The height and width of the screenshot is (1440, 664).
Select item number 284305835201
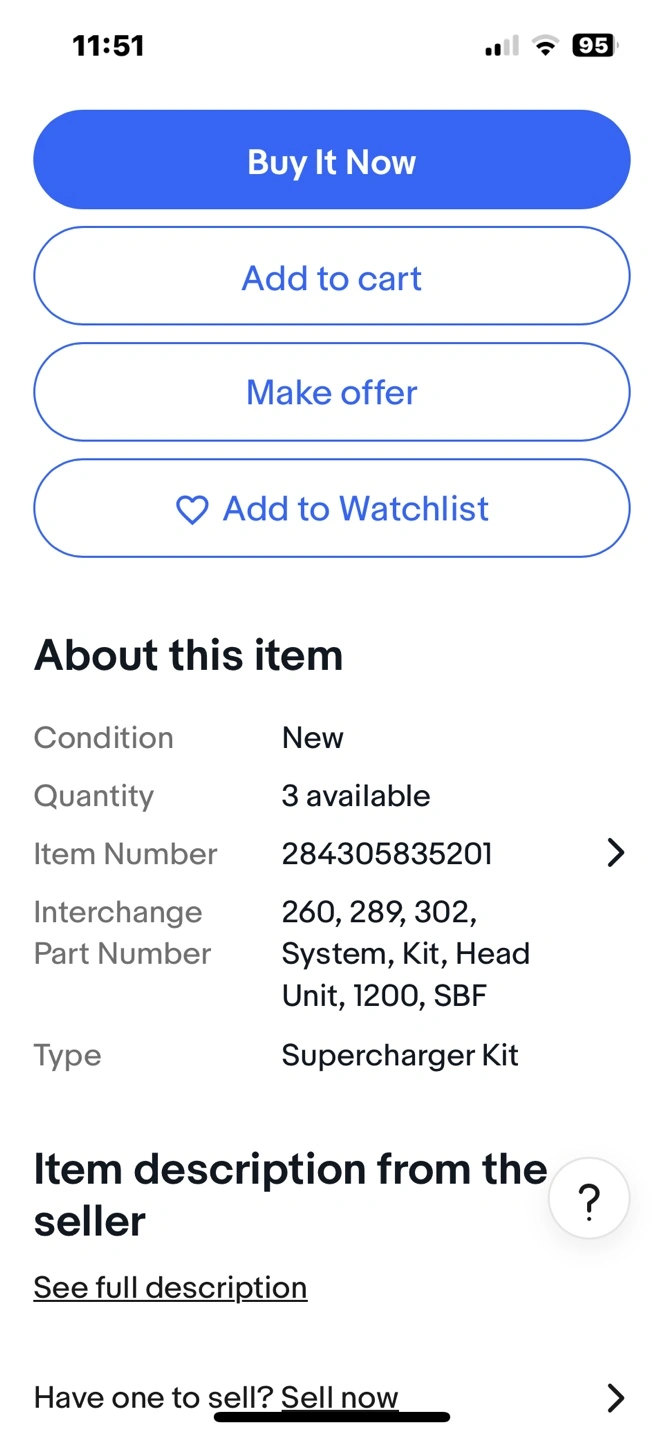click(x=387, y=854)
